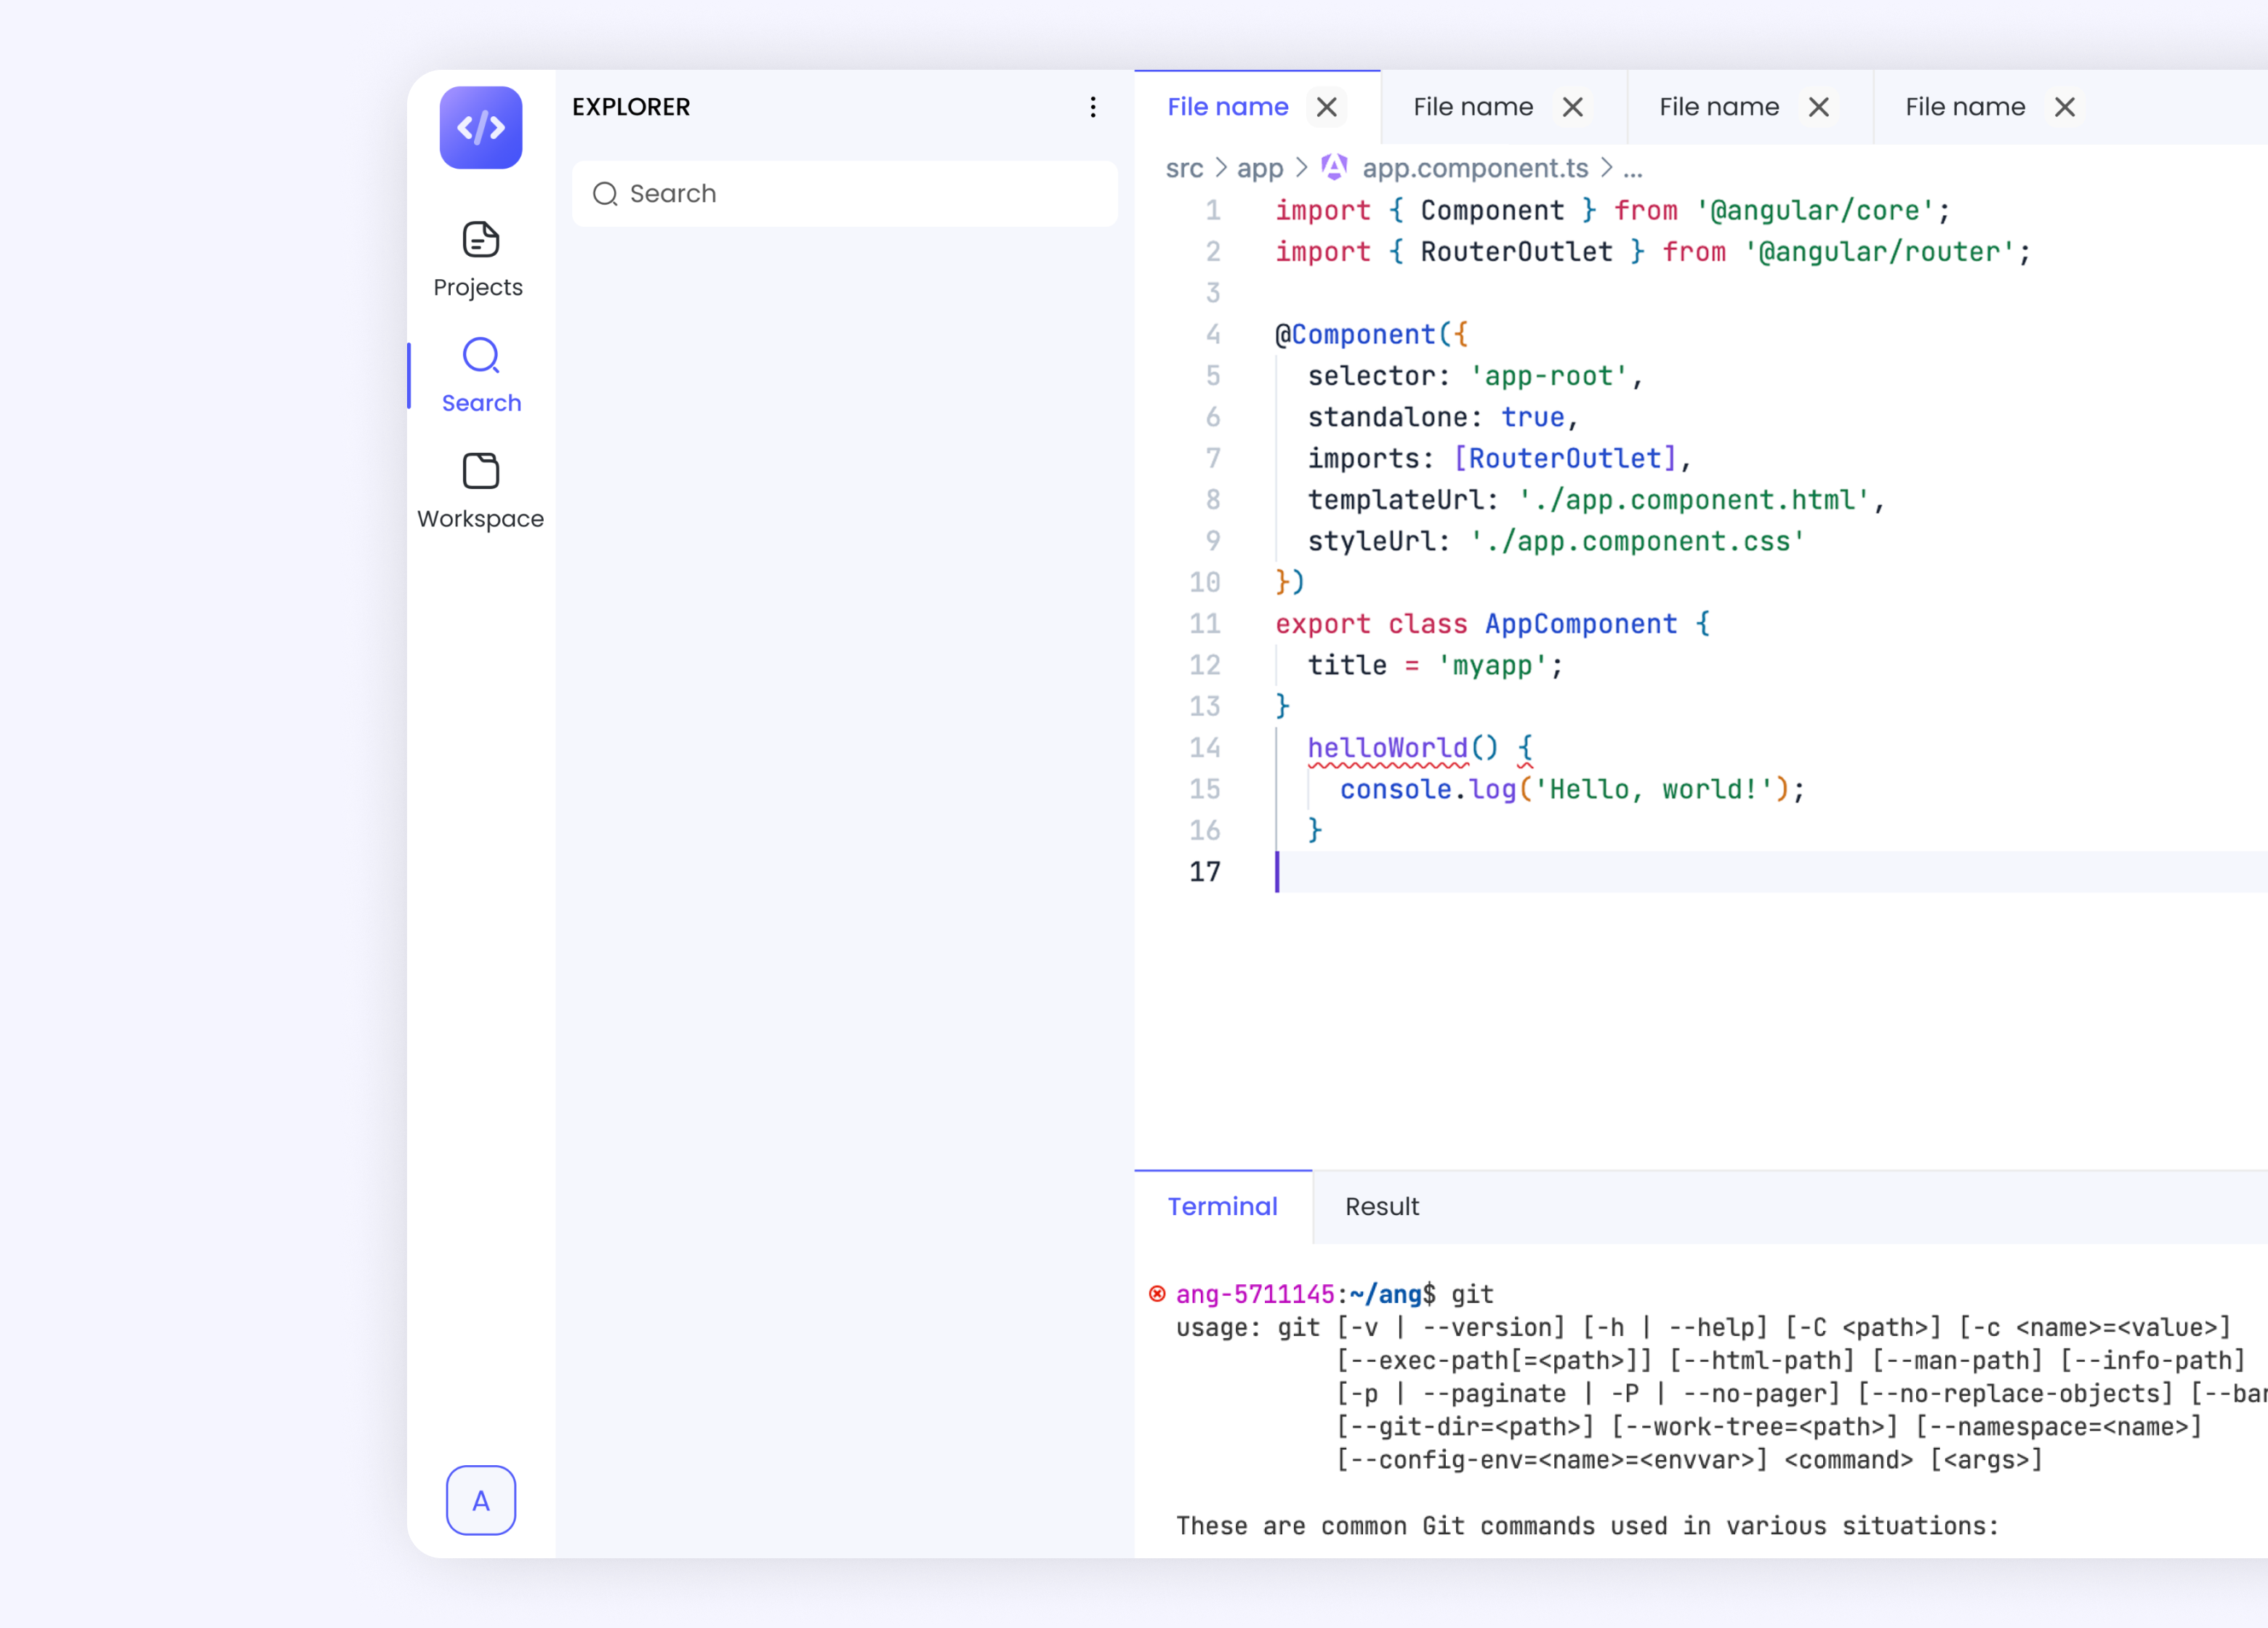This screenshot has width=2268, height=1628.
Task: Close the active highlighted File name tab
Action: (x=1327, y=107)
